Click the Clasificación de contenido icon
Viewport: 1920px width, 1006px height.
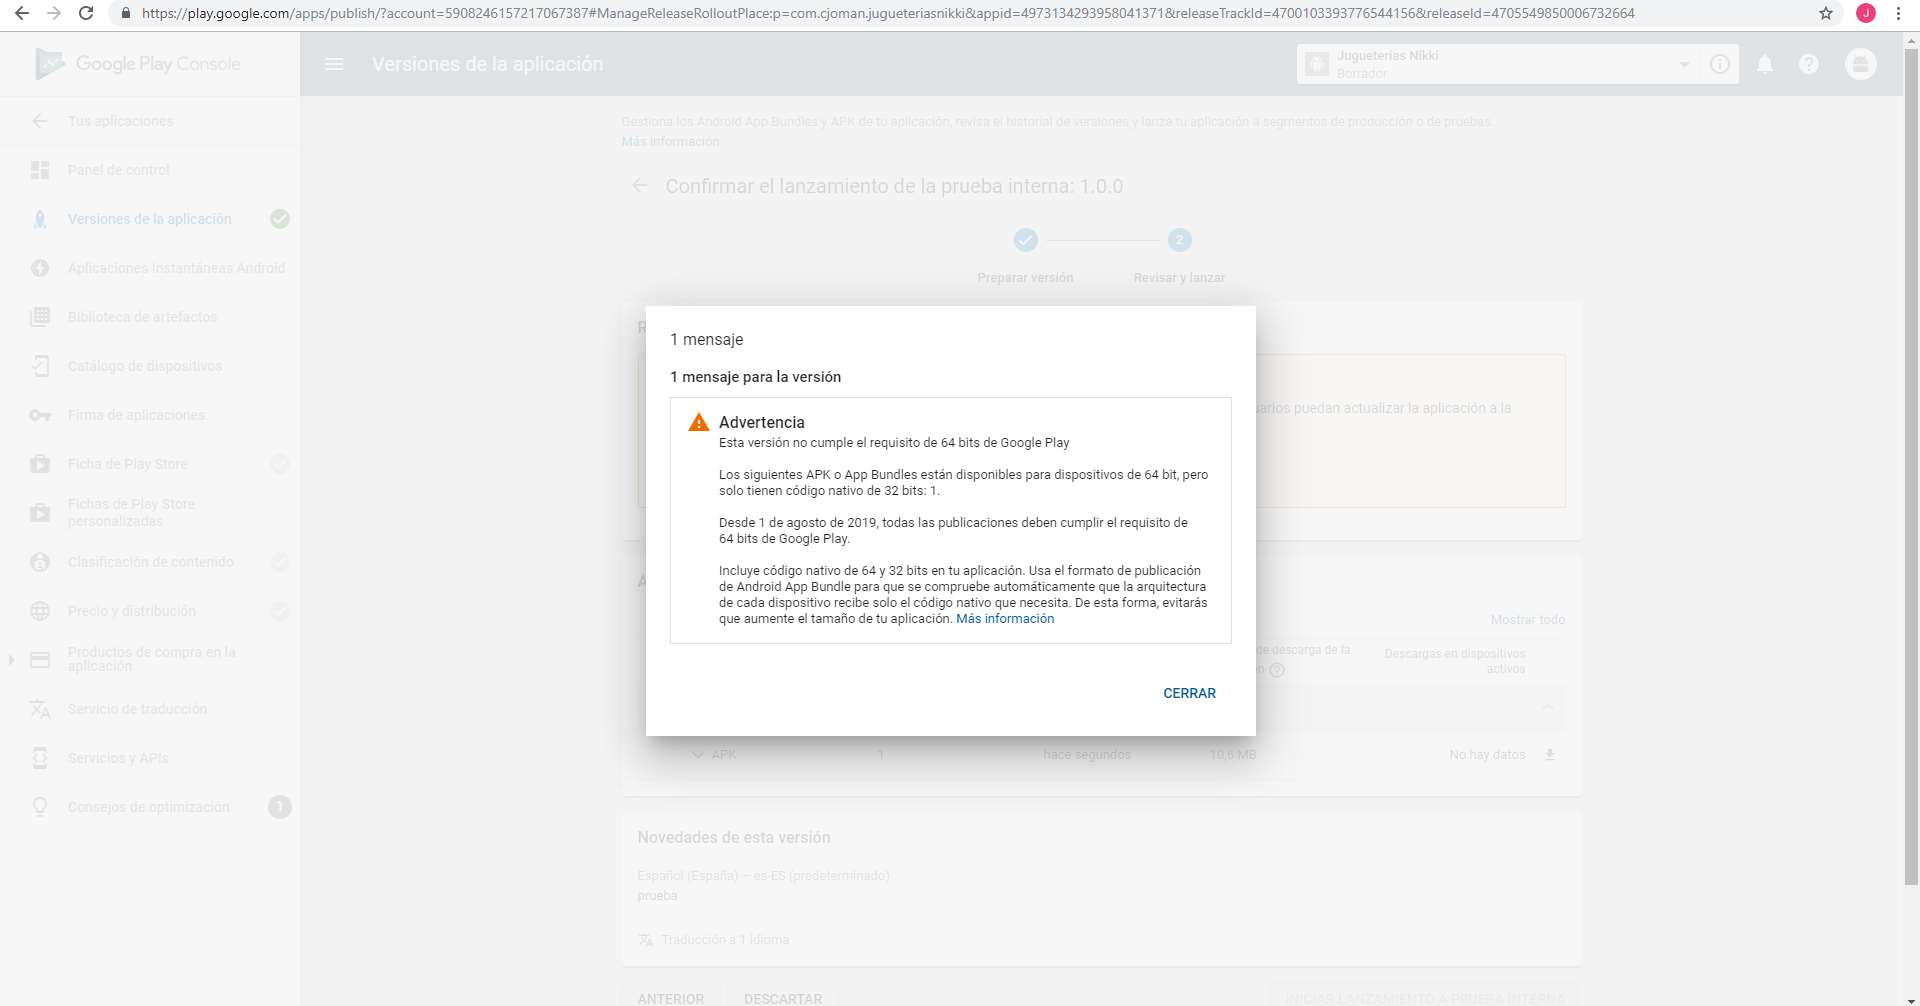[40, 562]
